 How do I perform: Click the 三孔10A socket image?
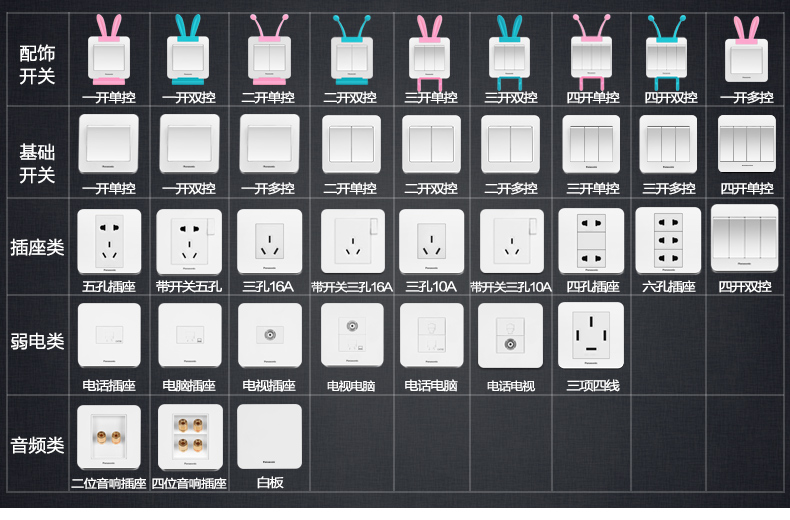[x=431, y=242]
